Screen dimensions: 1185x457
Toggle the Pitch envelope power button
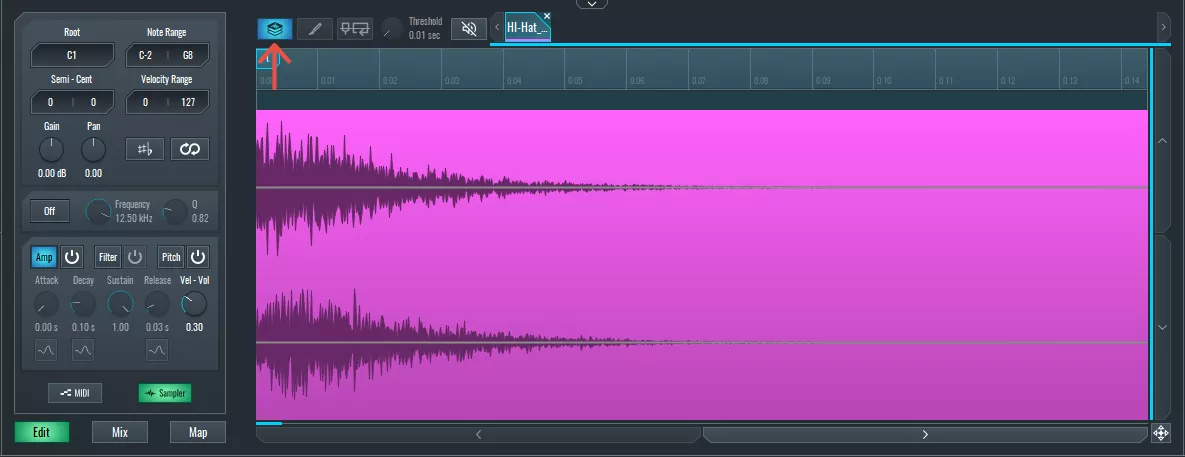coord(197,258)
